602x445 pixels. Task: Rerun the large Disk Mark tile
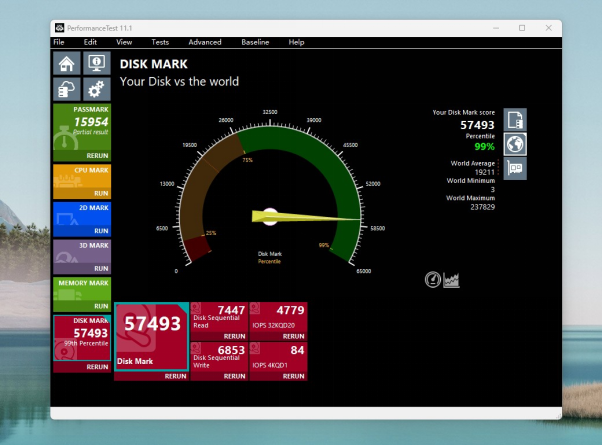175,376
